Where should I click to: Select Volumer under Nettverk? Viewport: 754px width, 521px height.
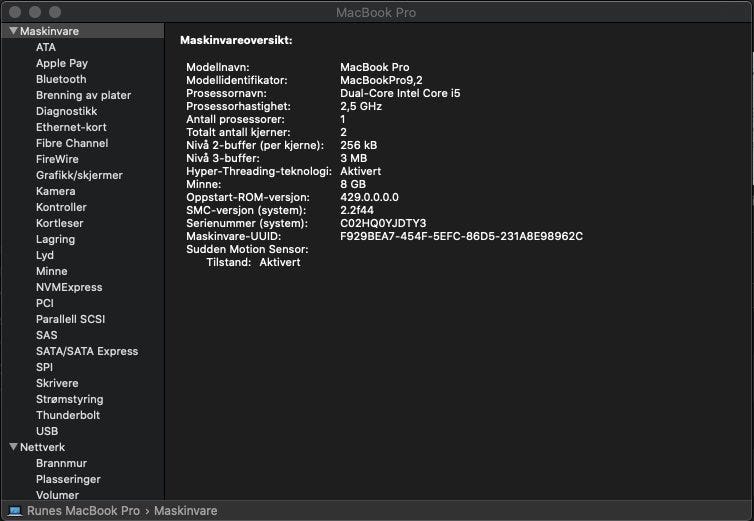tap(57, 495)
